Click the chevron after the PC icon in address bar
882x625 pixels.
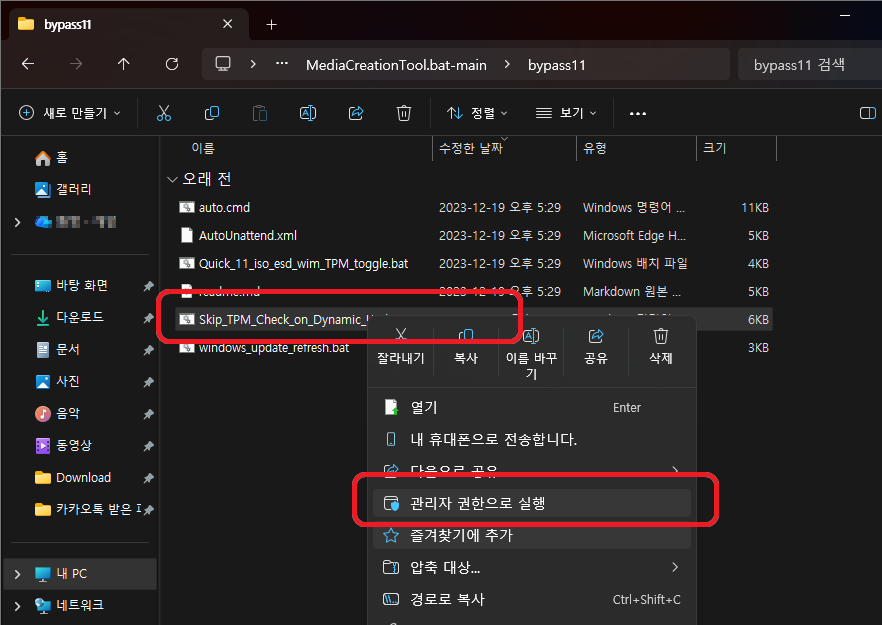tap(253, 64)
